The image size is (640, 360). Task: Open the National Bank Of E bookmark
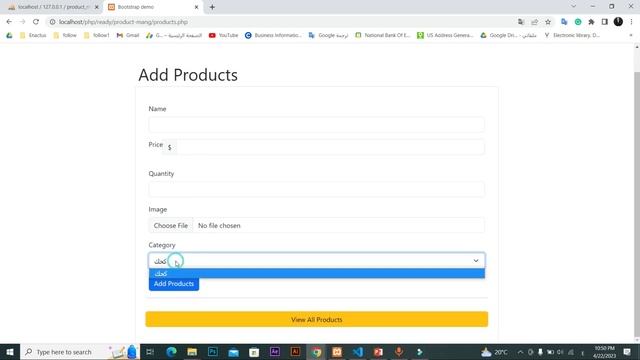point(382,36)
